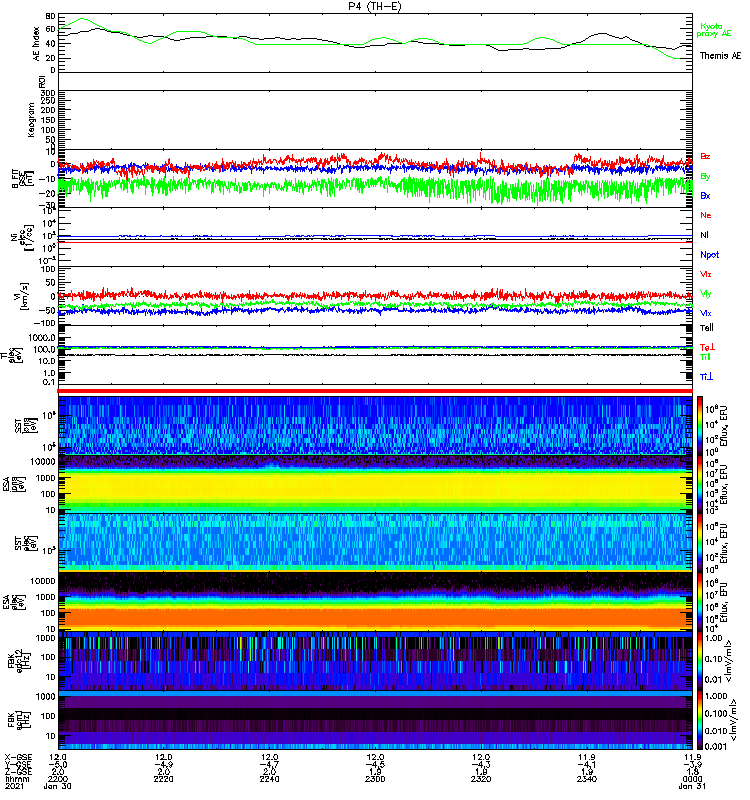Select the green Kyoto proxy AE legend label
Image resolution: width=750 pixels, height=800 pixels.
click(x=714, y=30)
